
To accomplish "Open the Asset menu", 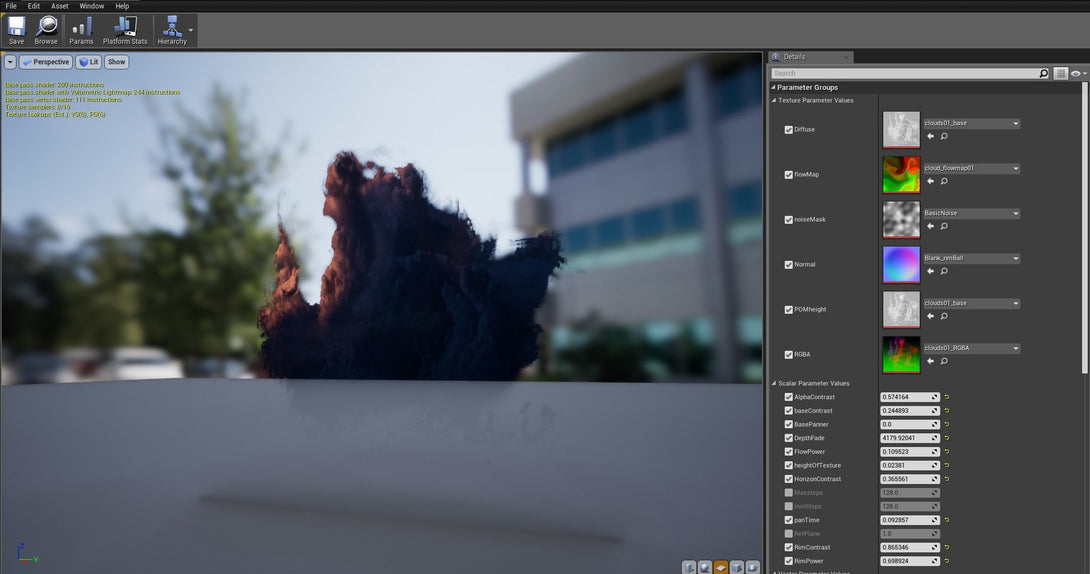I will [60, 6].
